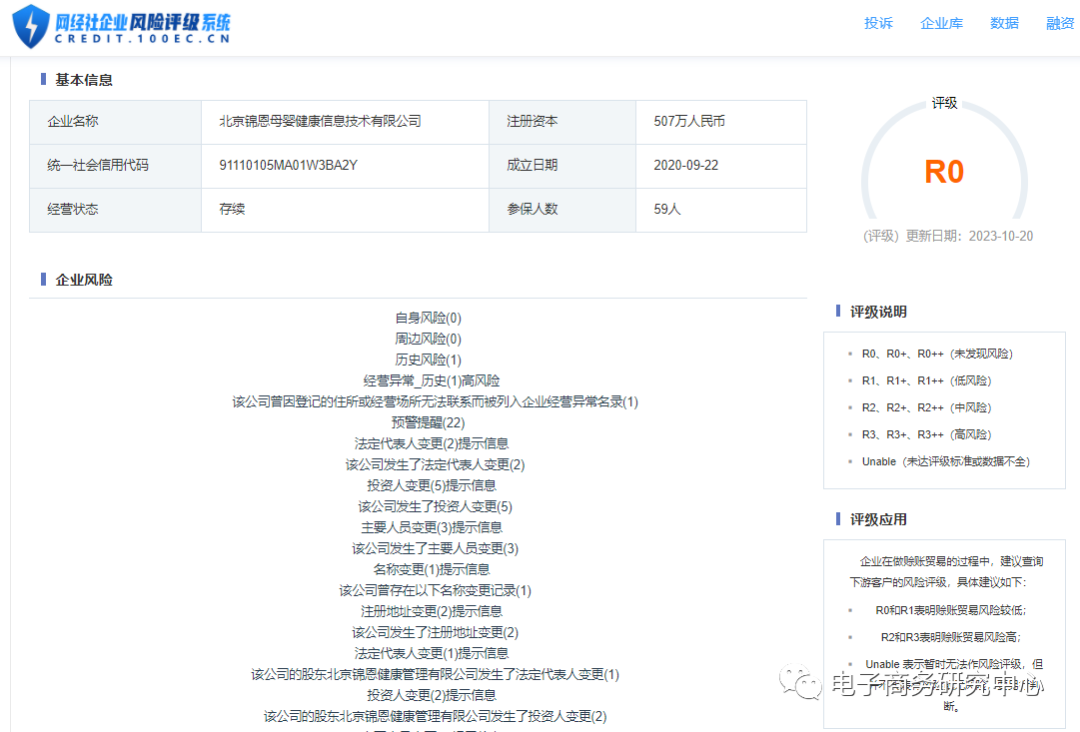Expand the 周边风险(0) risk category
1080x732 pixels.
click(427, 338)
